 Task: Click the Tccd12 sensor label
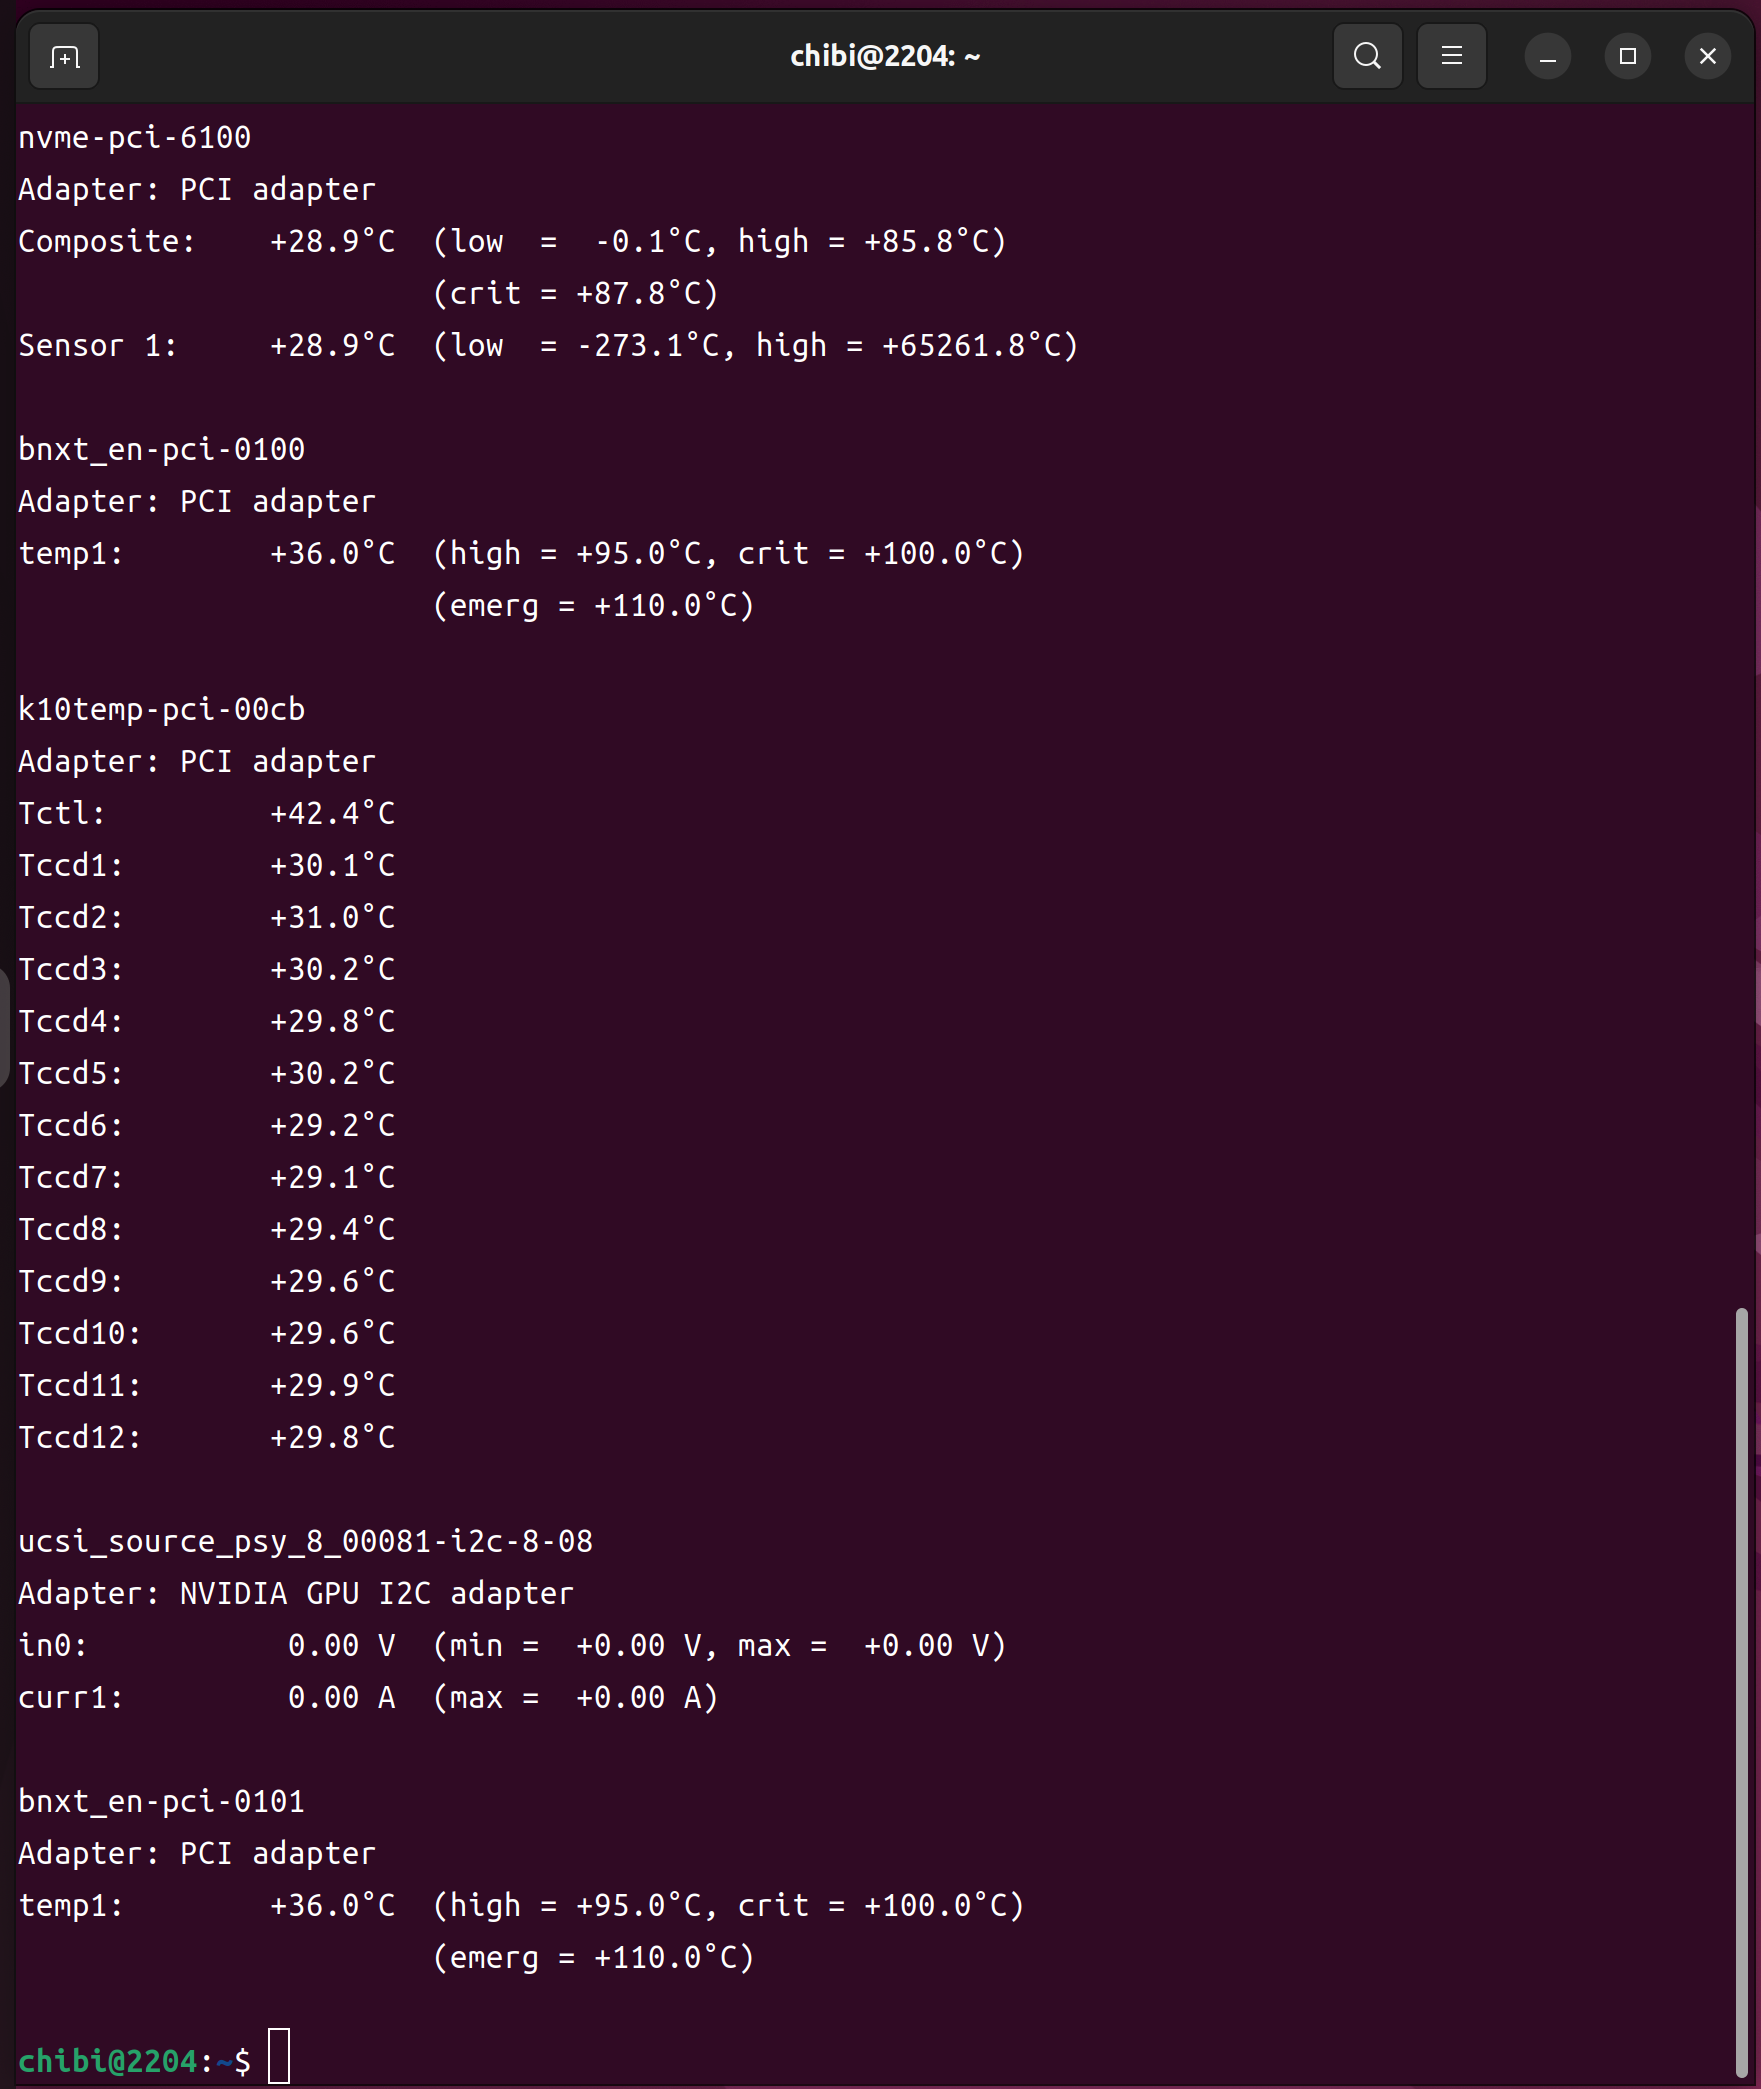[x=80, y=1437]
